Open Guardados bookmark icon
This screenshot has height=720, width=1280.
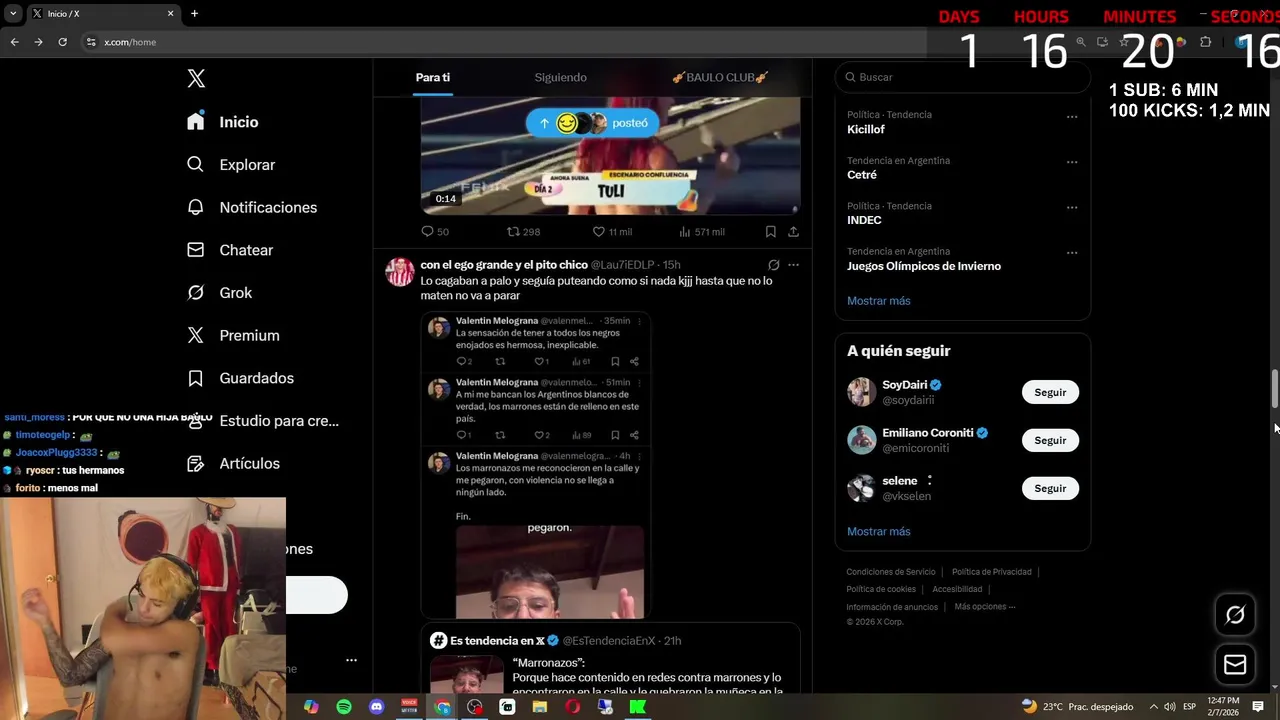(x=196, y=378)
